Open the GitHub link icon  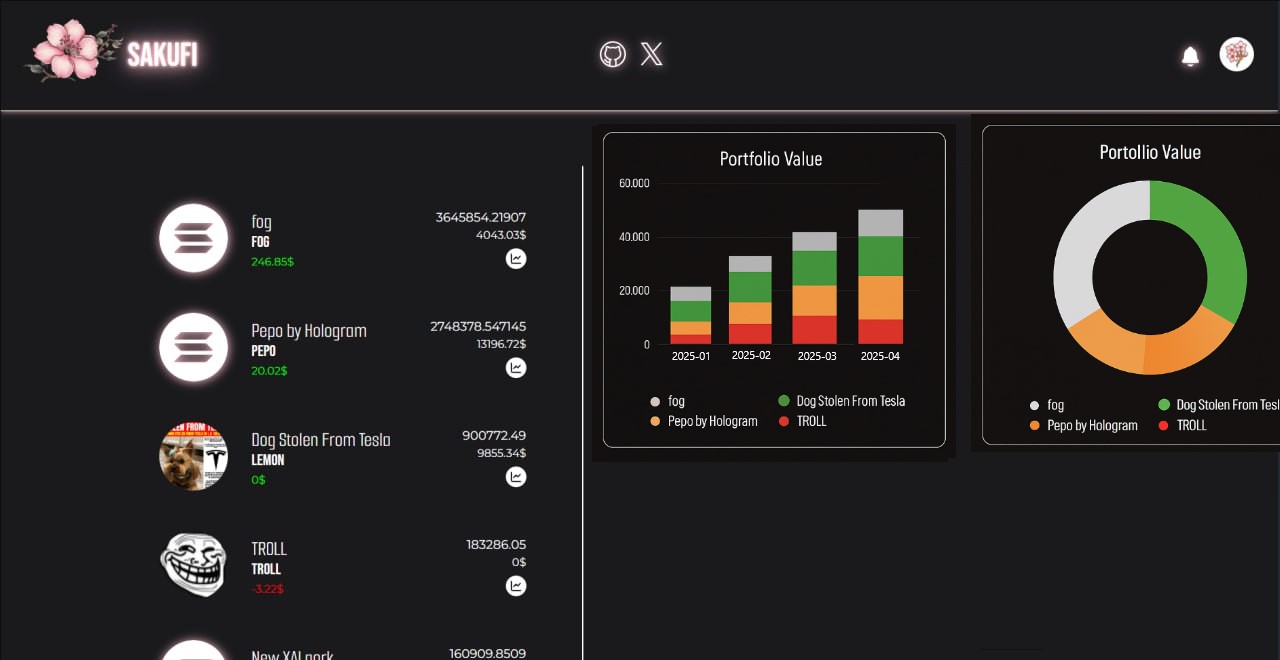click(x=613, y=54)
